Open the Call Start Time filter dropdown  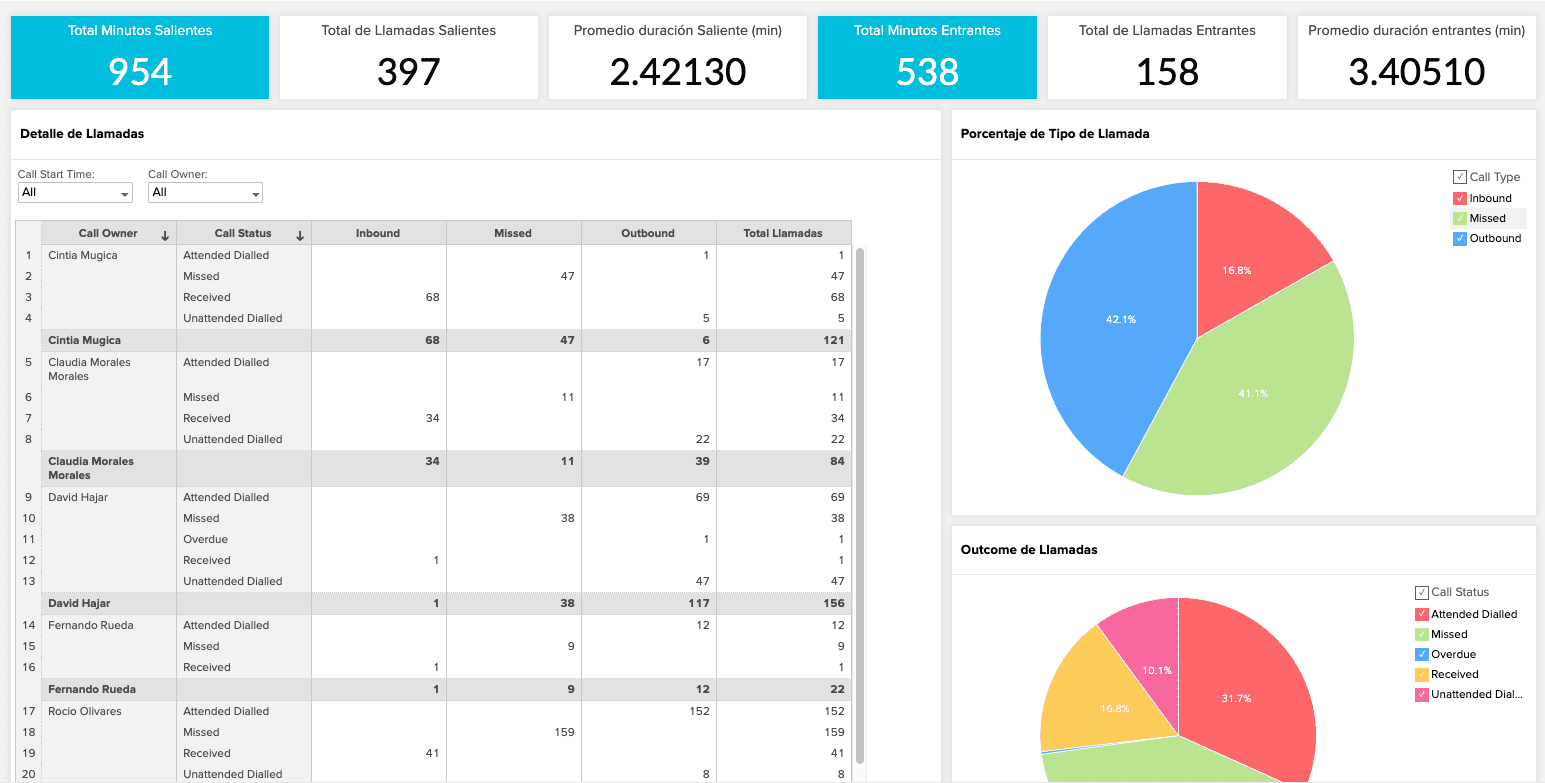coord(75,192)
